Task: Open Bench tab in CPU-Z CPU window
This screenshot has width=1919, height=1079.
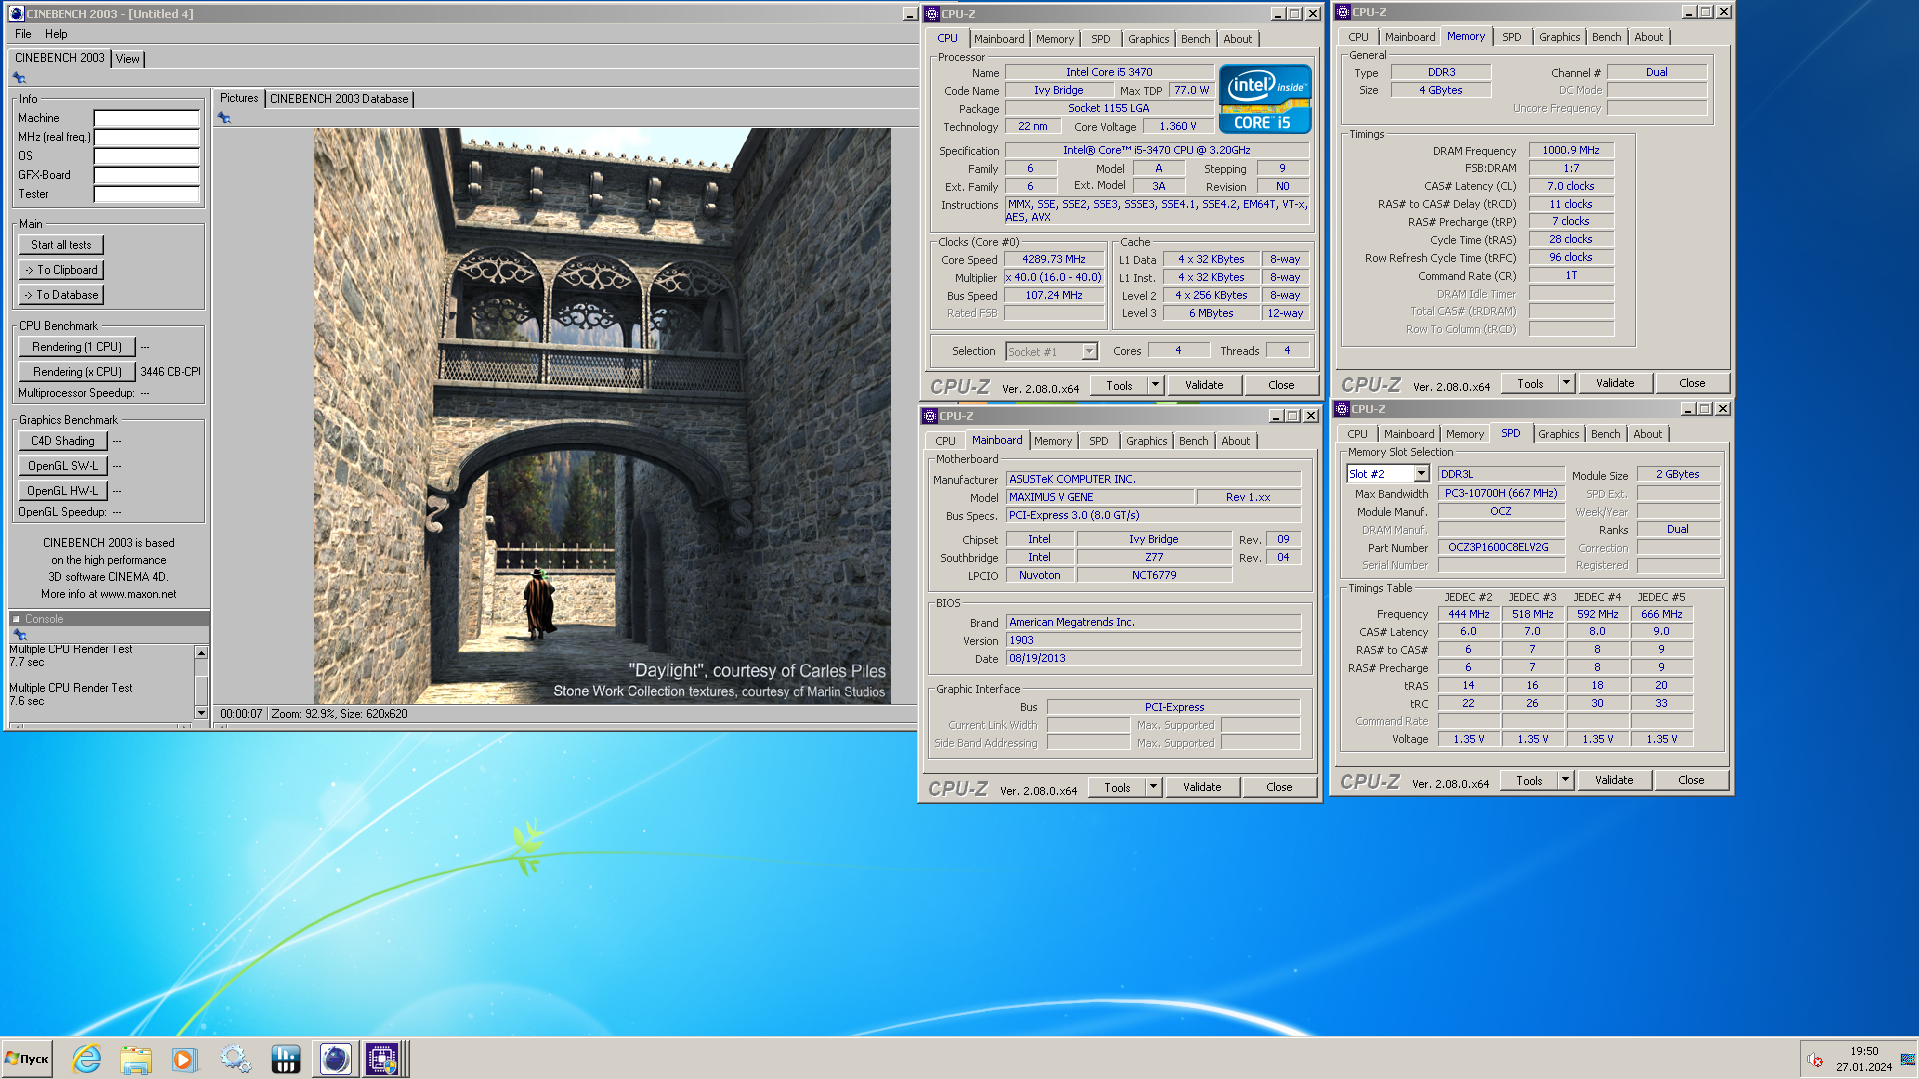Action: tap(1195, 39)
